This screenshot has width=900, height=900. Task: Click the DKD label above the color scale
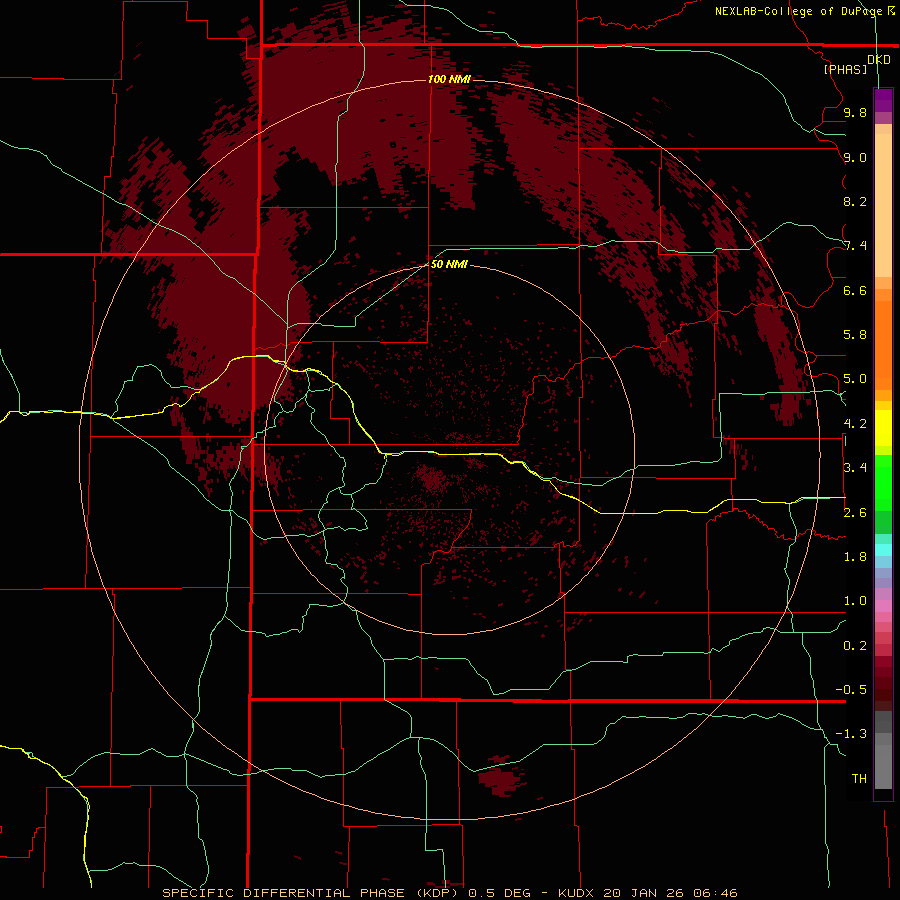879,60
